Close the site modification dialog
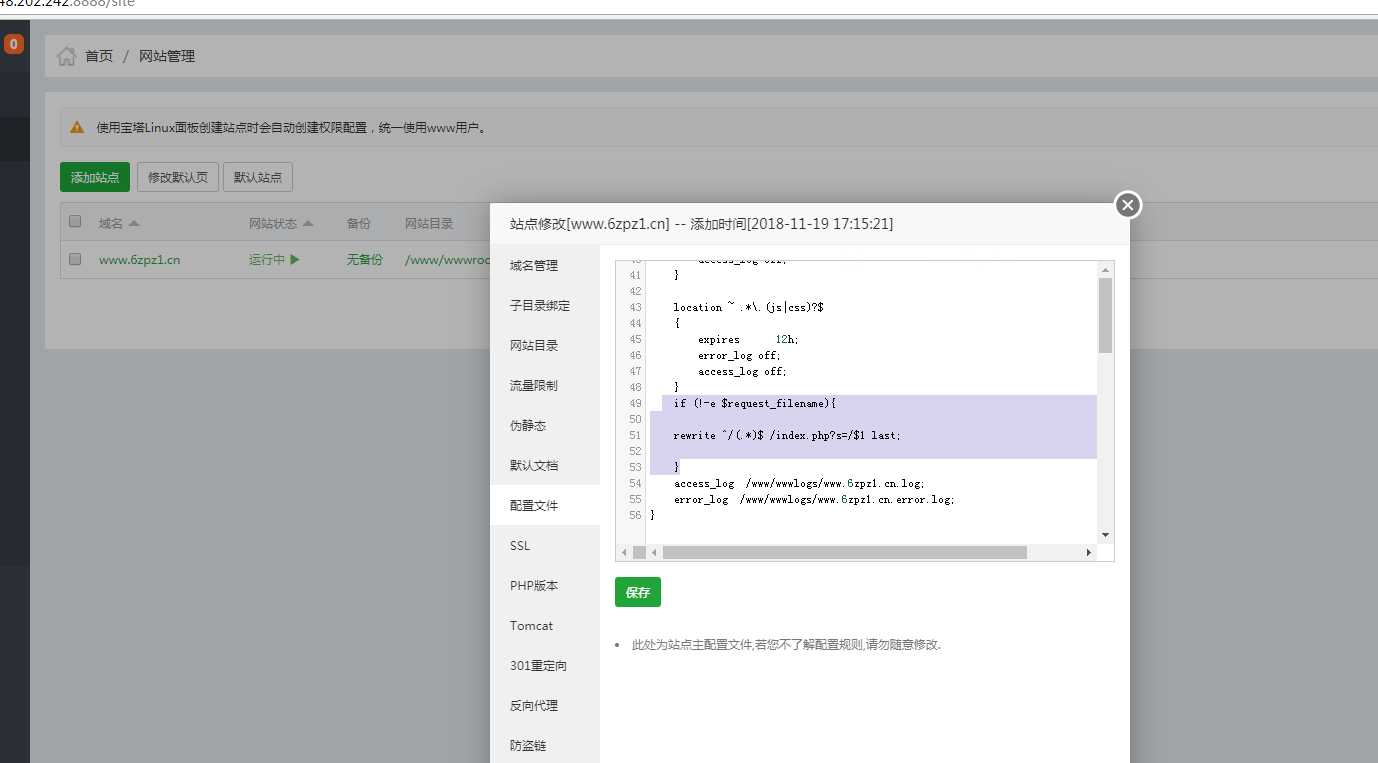 pos(1128,205)
